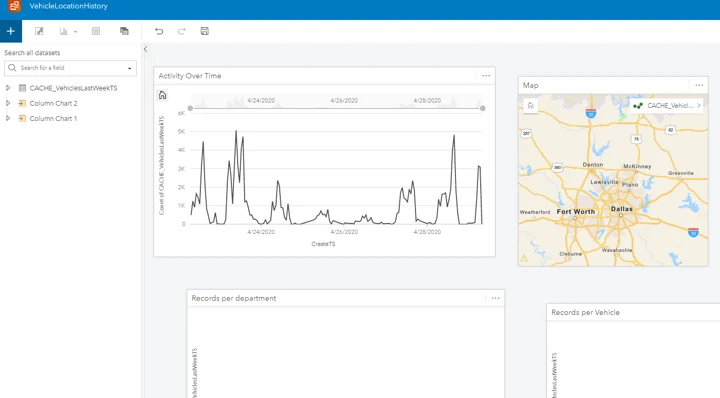Click the Map card title
Image resolution: width=720 pixels, height=398 pixels.
[530, 85]
